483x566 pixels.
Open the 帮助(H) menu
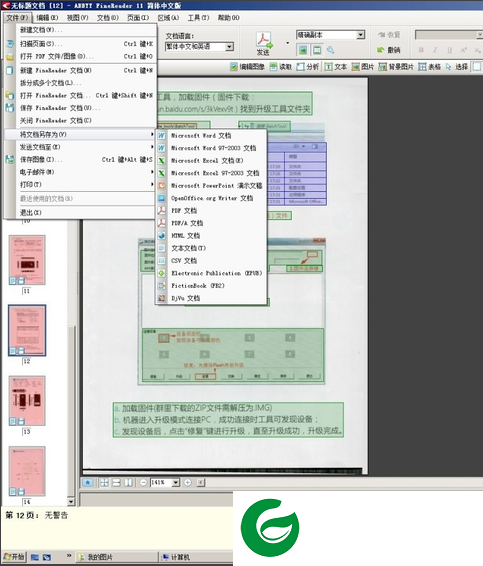[x=228, y=17]
